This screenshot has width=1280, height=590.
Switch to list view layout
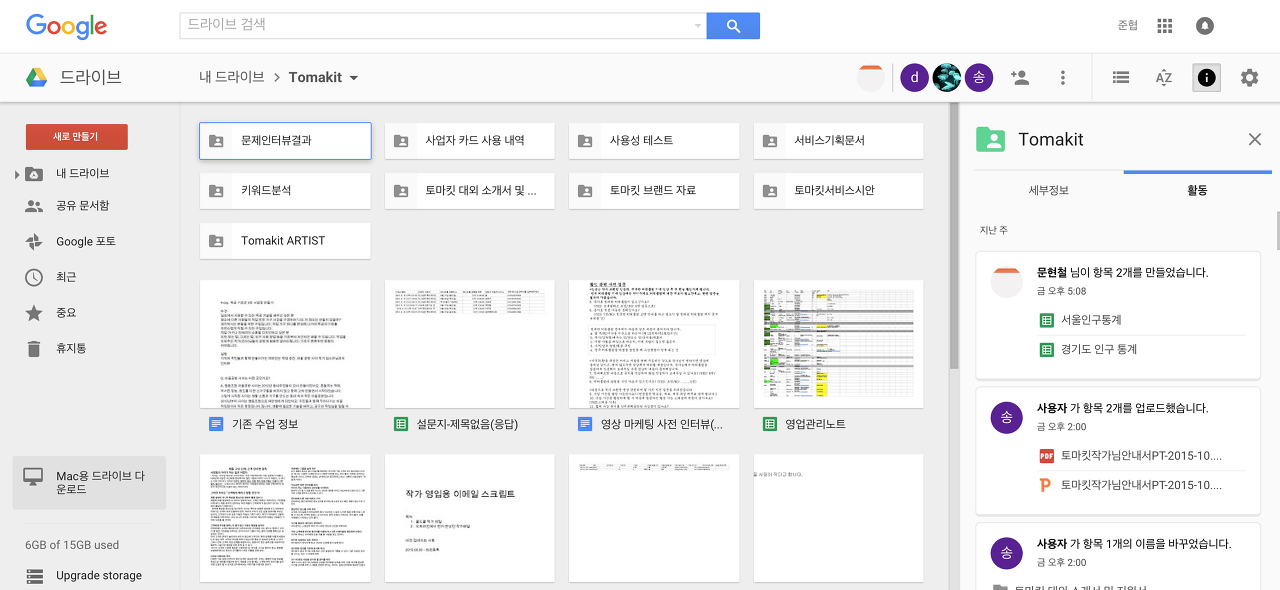coord(1121,77)
